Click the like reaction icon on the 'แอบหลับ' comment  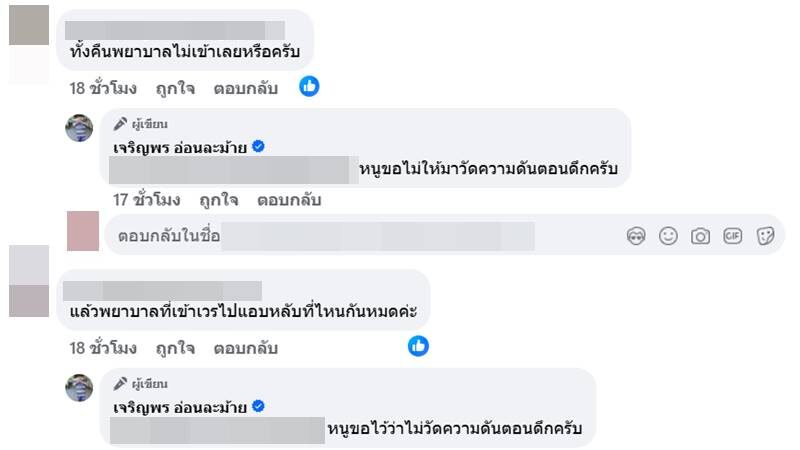tap(419, 347)
